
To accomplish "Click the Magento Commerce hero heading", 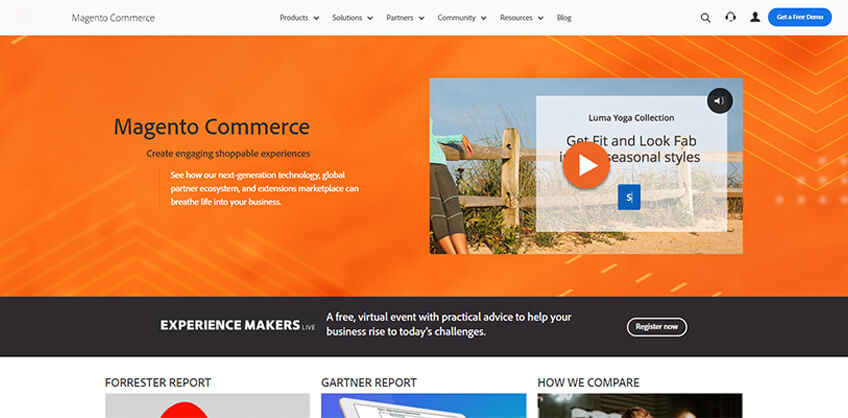I will [211, 127].
